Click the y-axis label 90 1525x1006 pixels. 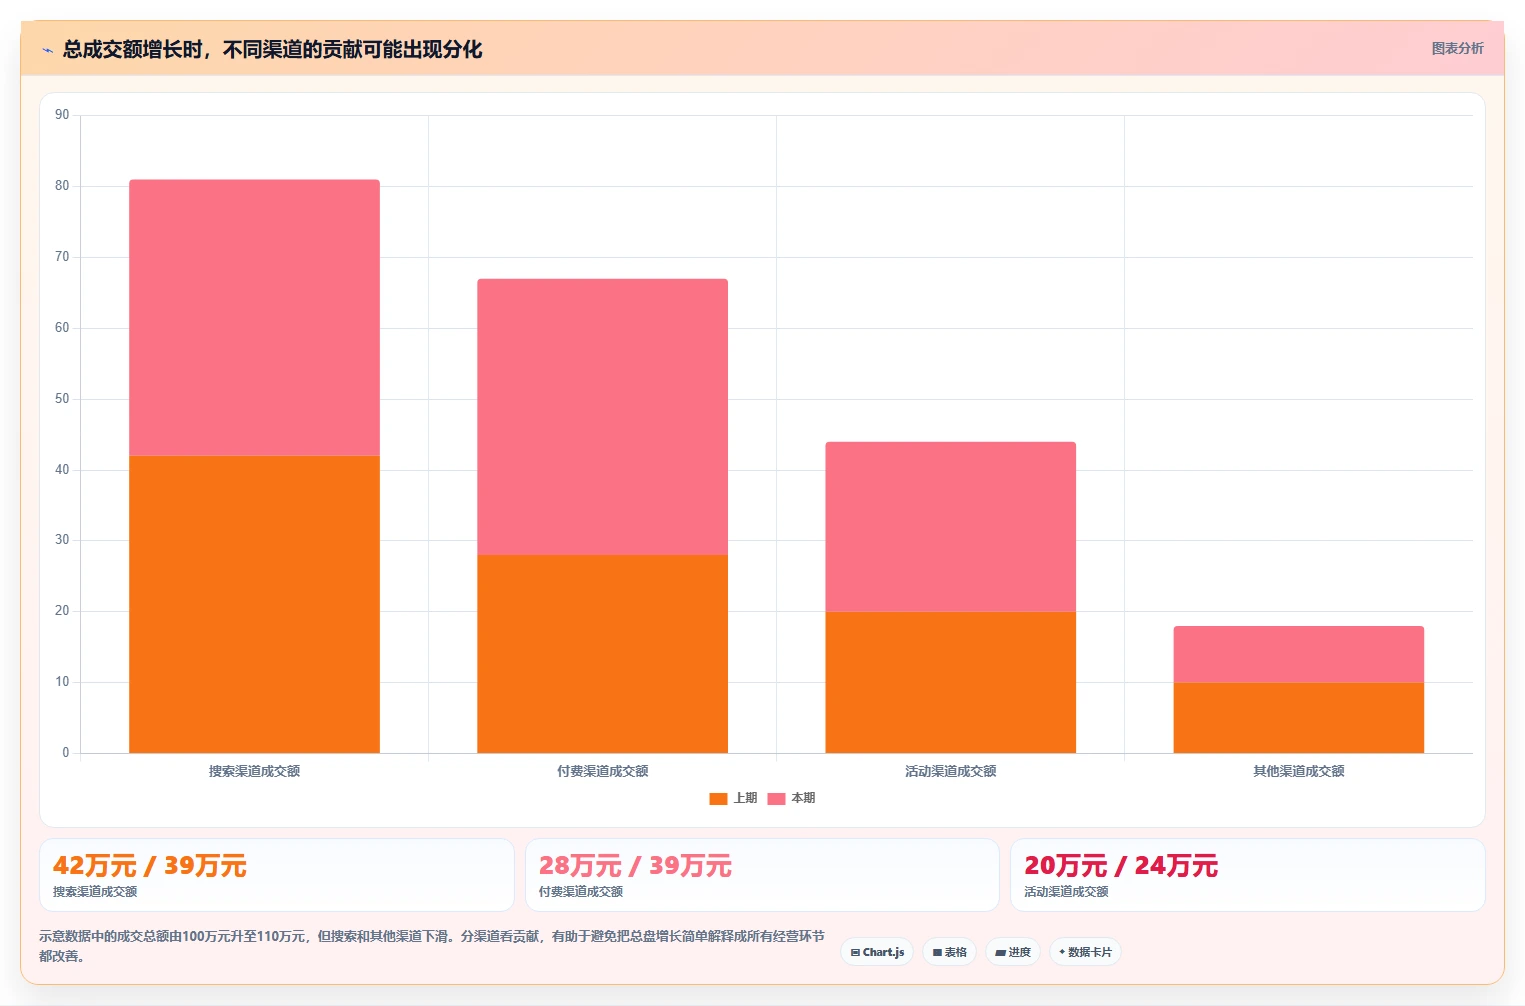[62, 115]
